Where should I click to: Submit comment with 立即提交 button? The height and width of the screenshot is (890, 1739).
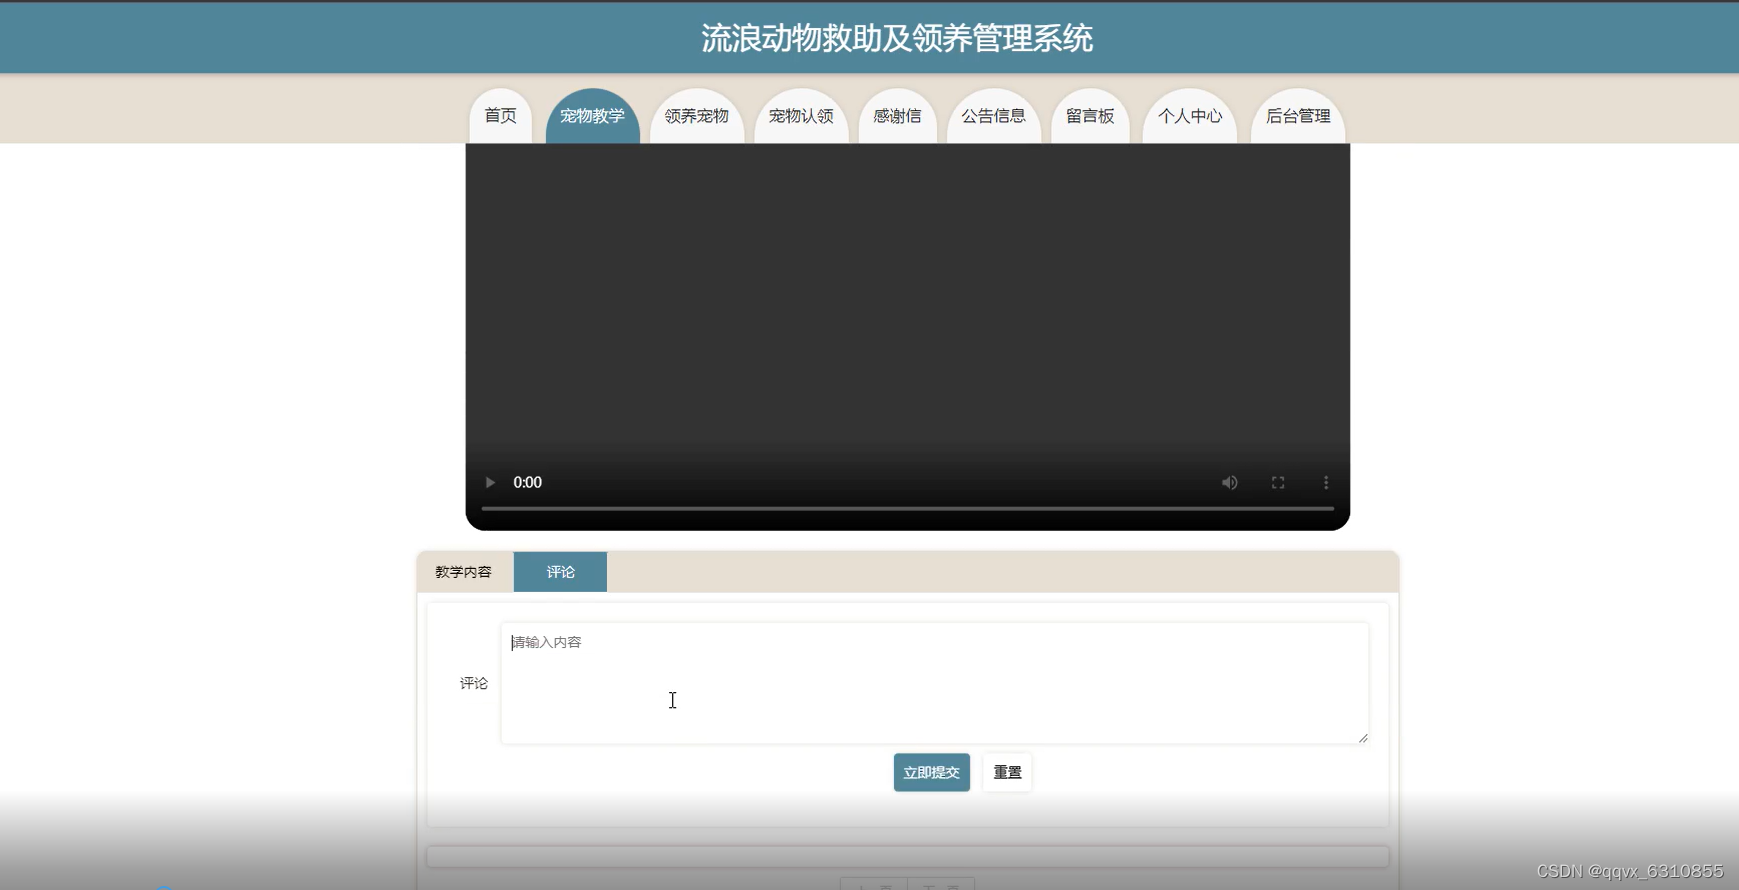[932, 772]
